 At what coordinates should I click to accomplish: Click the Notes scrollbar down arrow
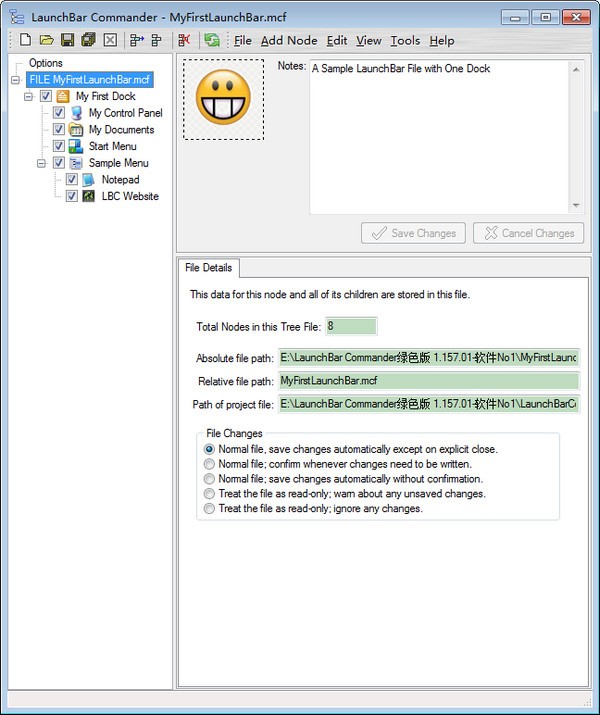pos(575,206)
